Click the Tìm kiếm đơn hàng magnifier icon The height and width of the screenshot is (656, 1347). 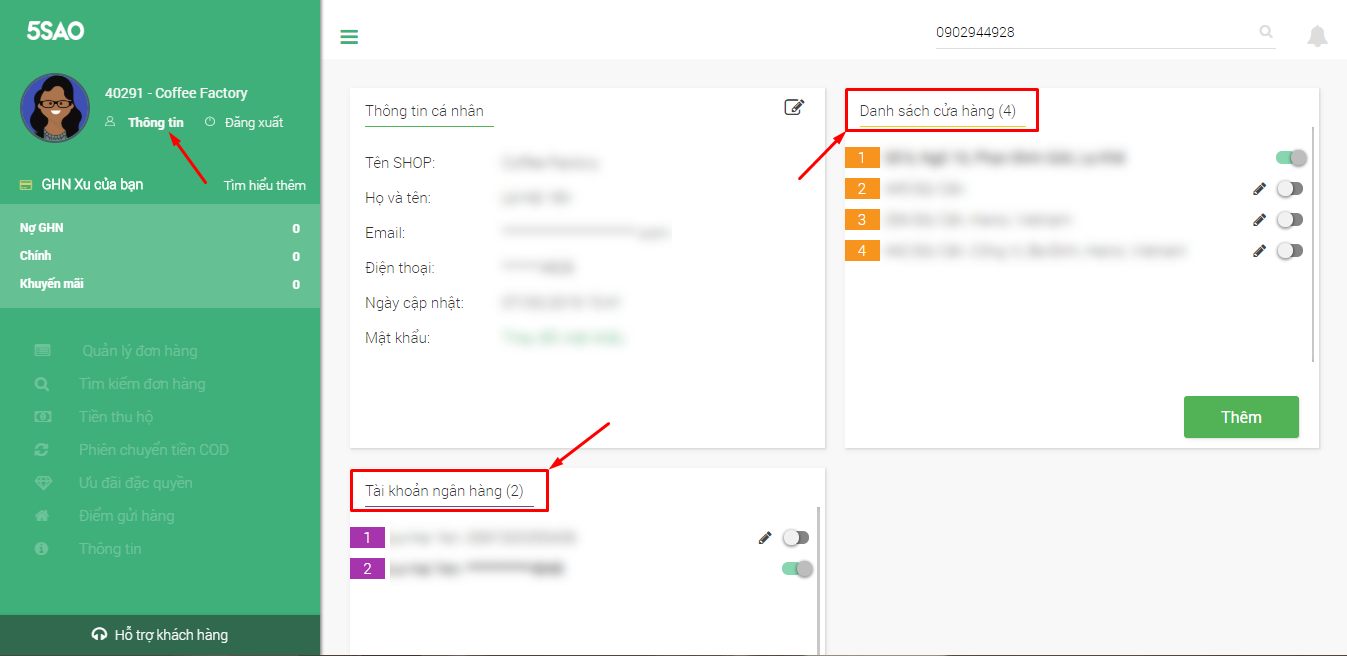41,384
